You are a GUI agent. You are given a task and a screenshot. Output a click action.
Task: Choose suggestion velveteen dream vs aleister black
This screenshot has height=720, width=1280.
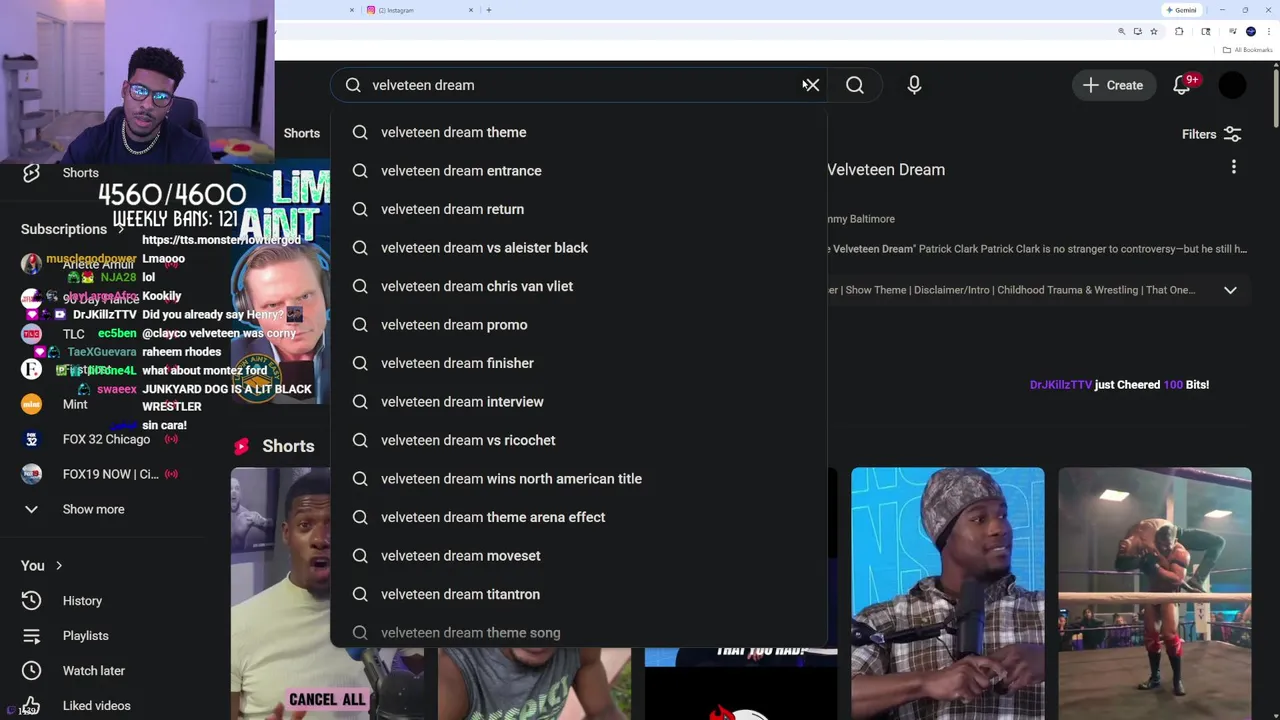click(578, 248)
